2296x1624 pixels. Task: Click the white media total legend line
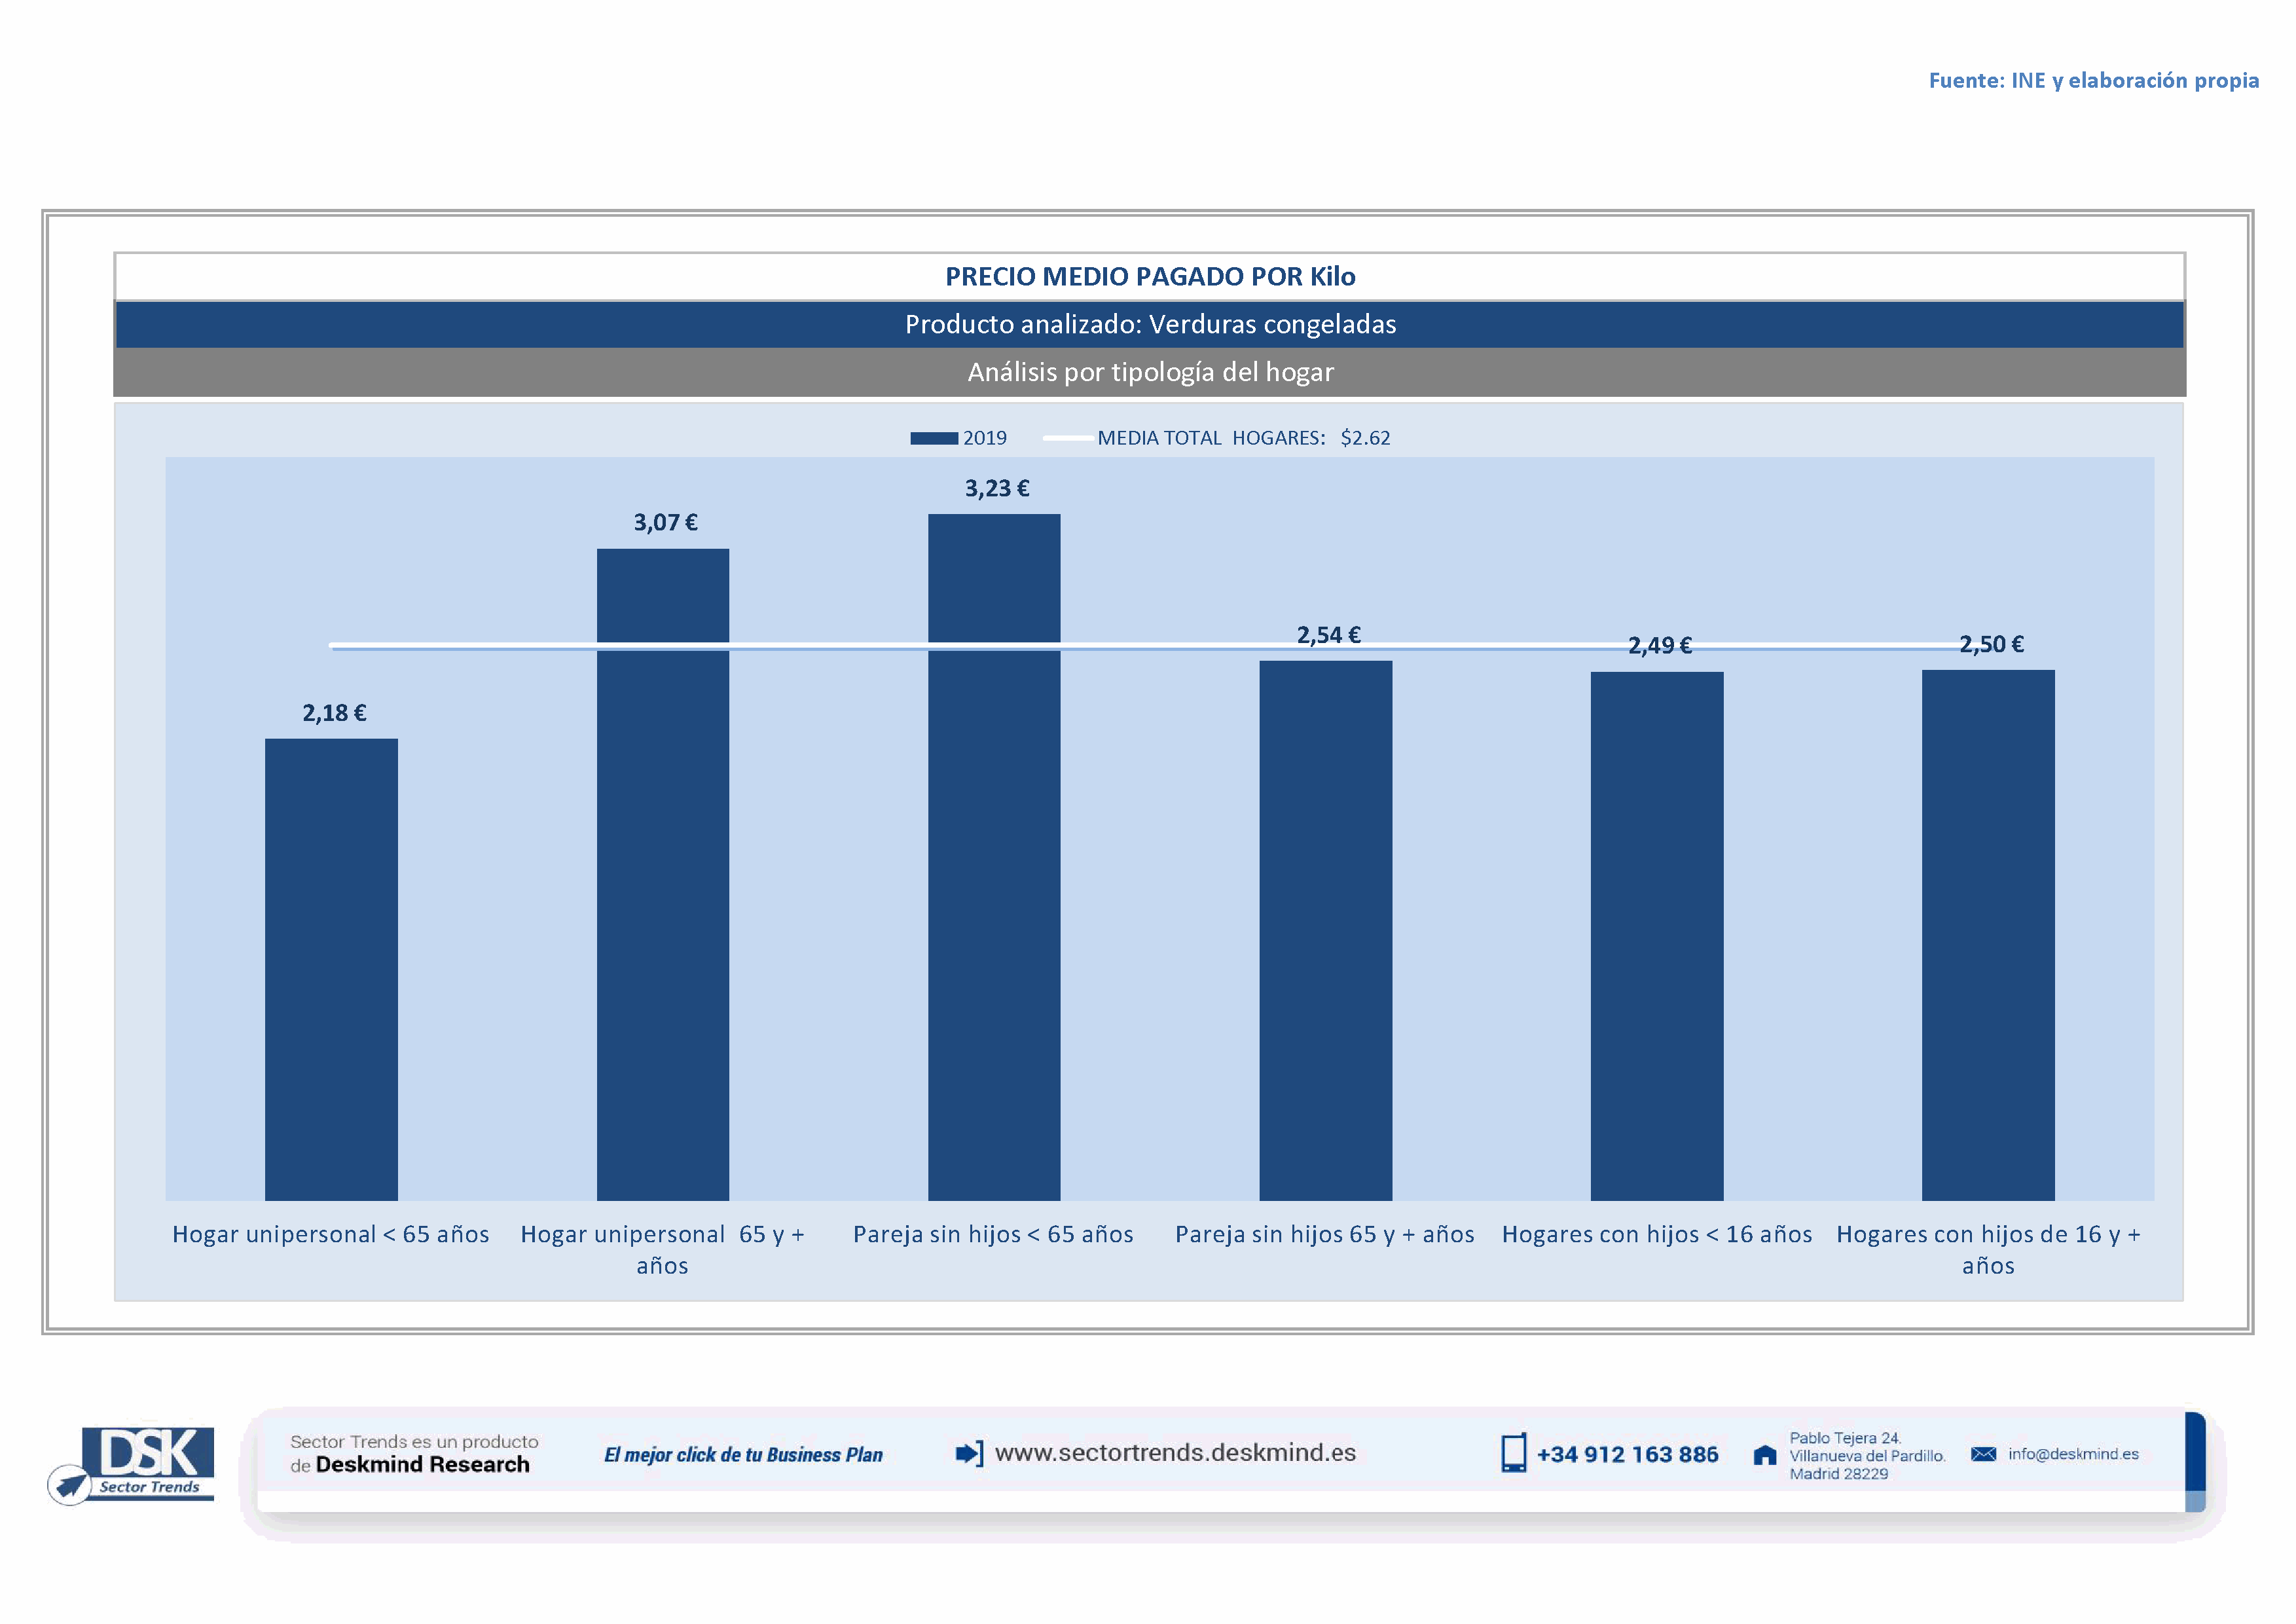pyautogui.click(x=1067, y=438)
